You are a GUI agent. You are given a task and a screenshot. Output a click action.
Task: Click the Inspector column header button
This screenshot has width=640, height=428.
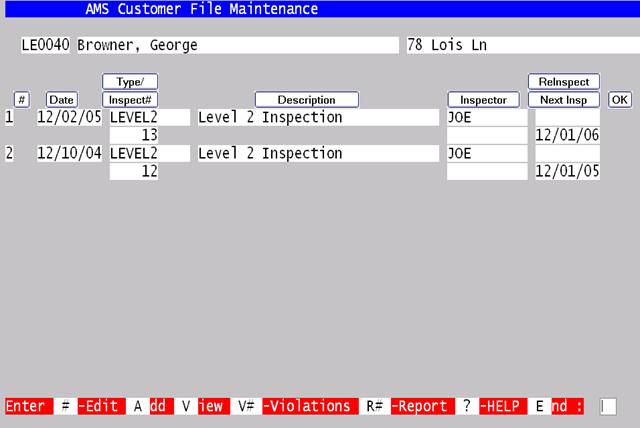pos(483,100)
